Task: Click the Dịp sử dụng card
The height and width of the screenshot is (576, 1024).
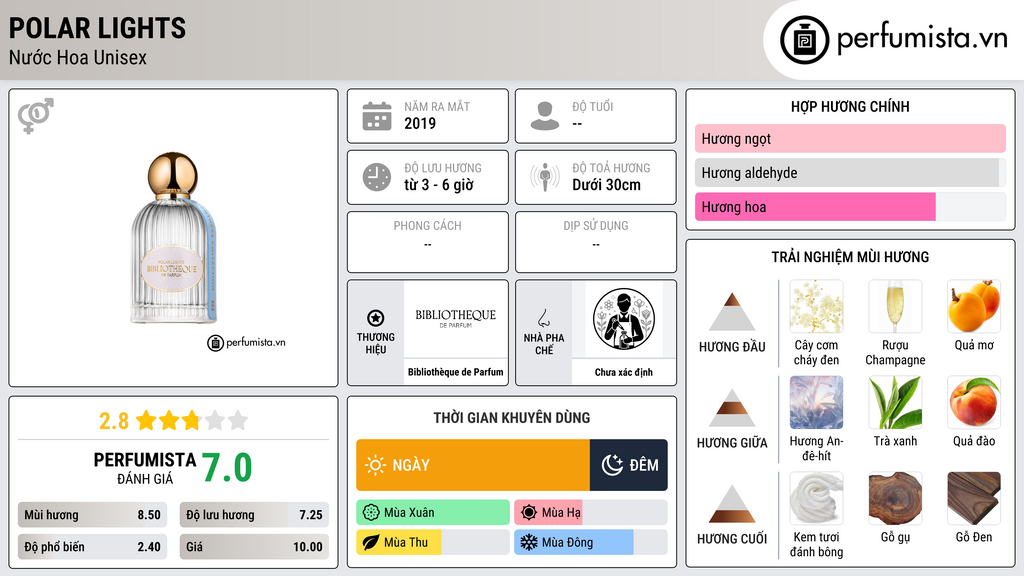Action: 596,242
